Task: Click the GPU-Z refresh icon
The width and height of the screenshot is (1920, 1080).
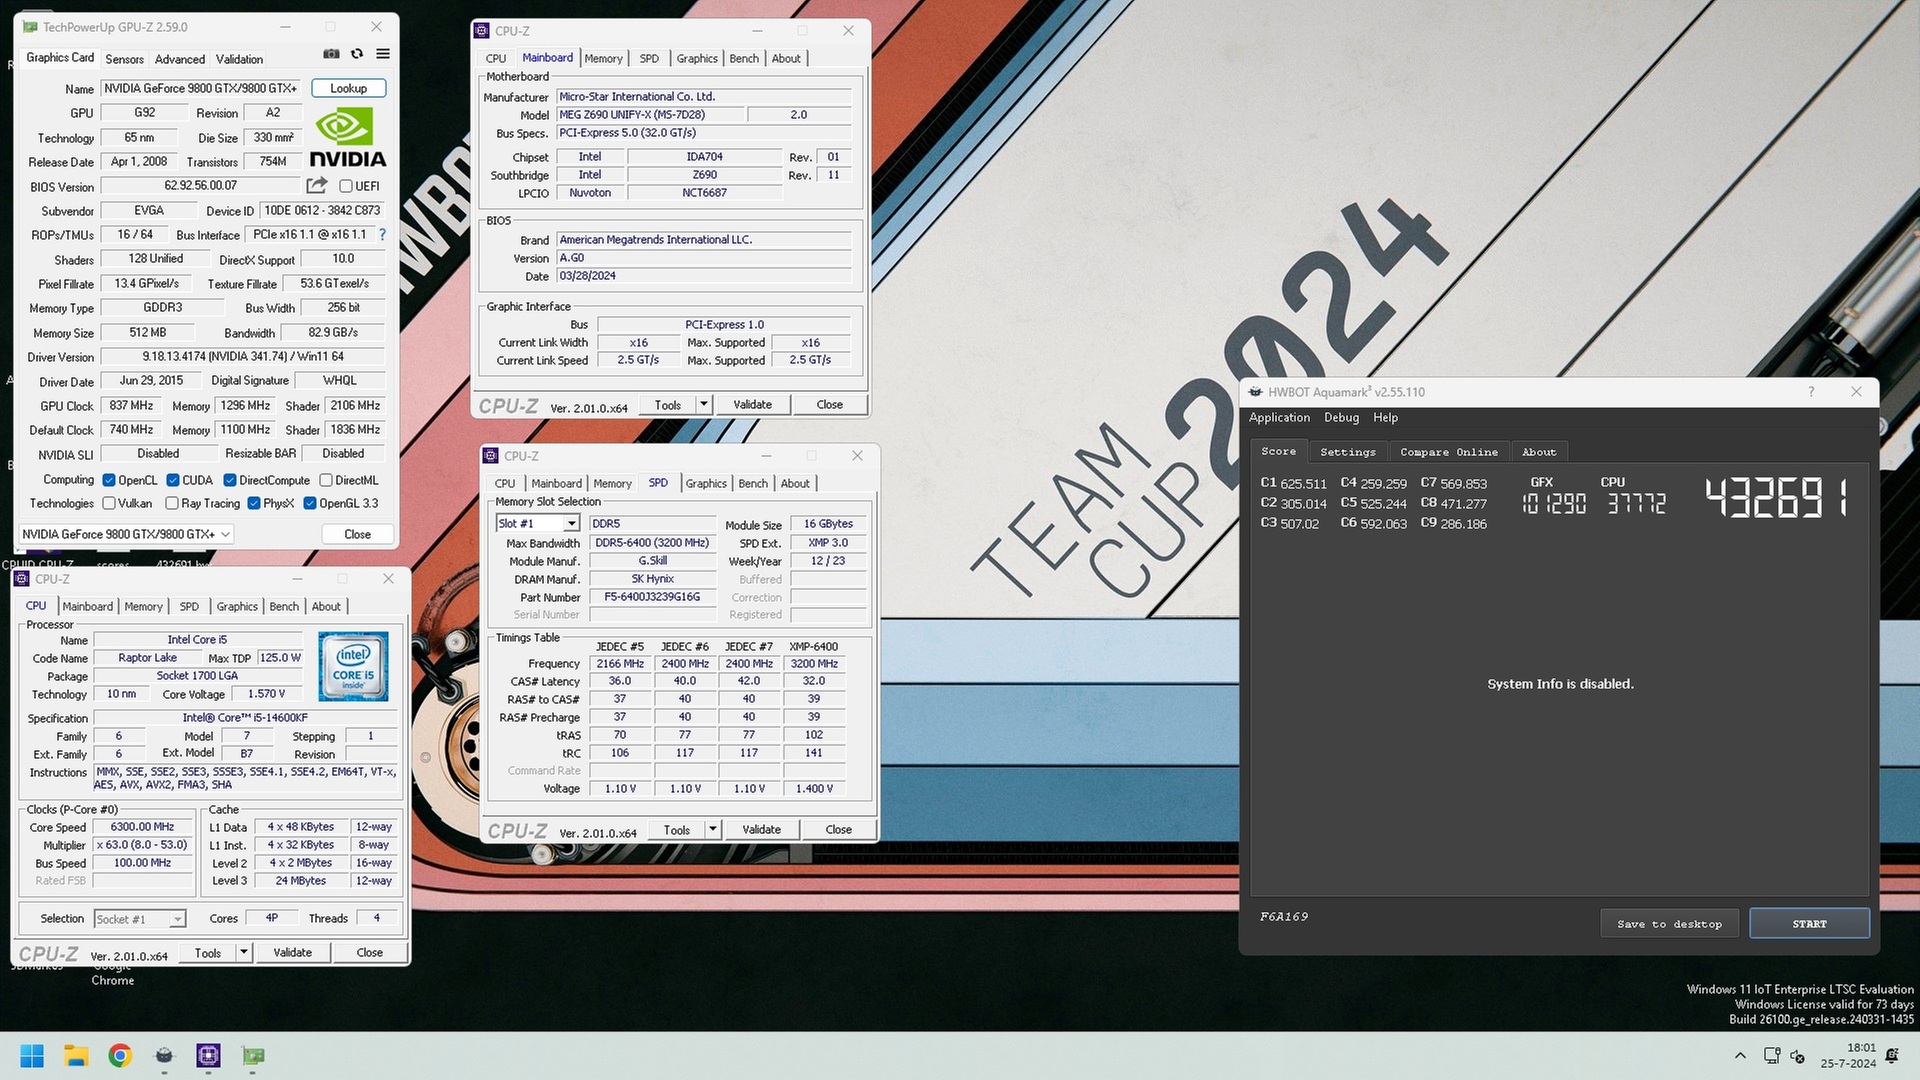Action: point(357,54)
